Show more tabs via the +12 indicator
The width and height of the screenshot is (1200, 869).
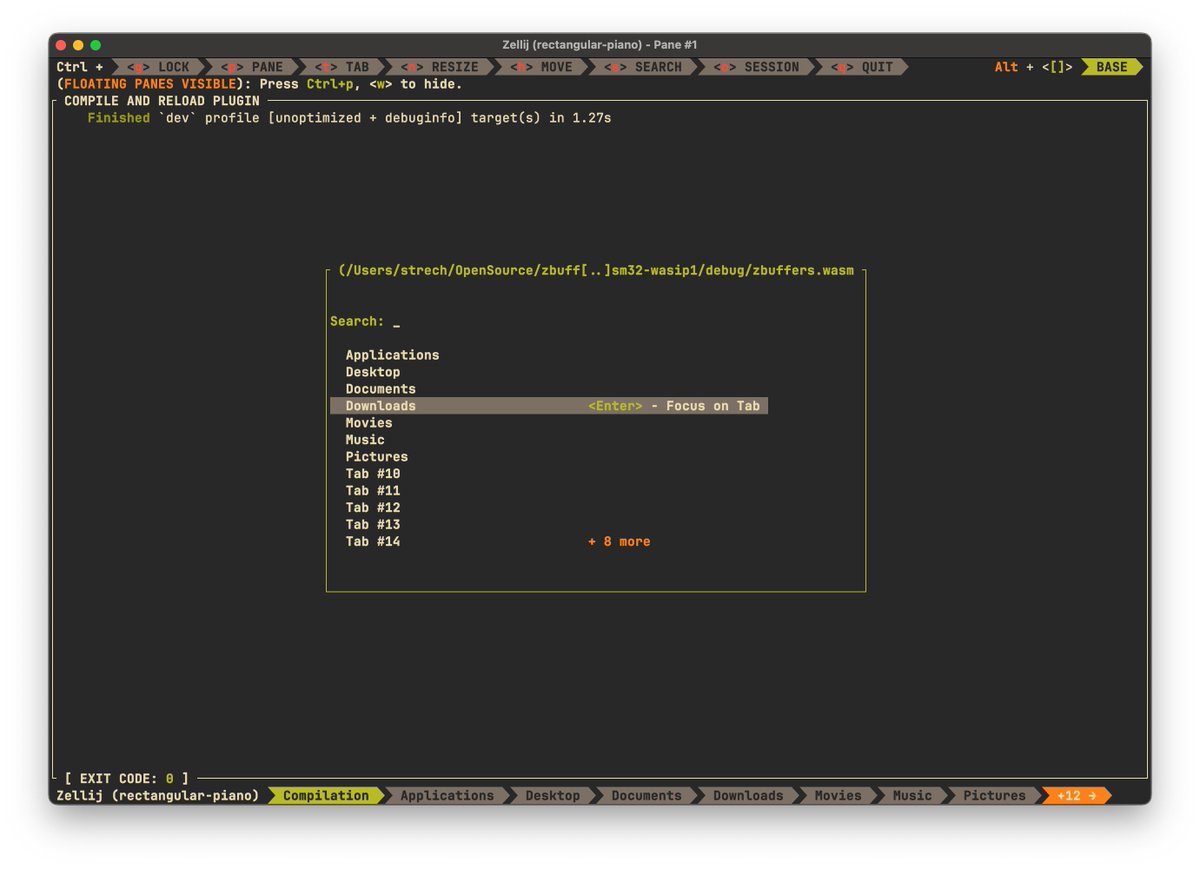point(1076,796)
